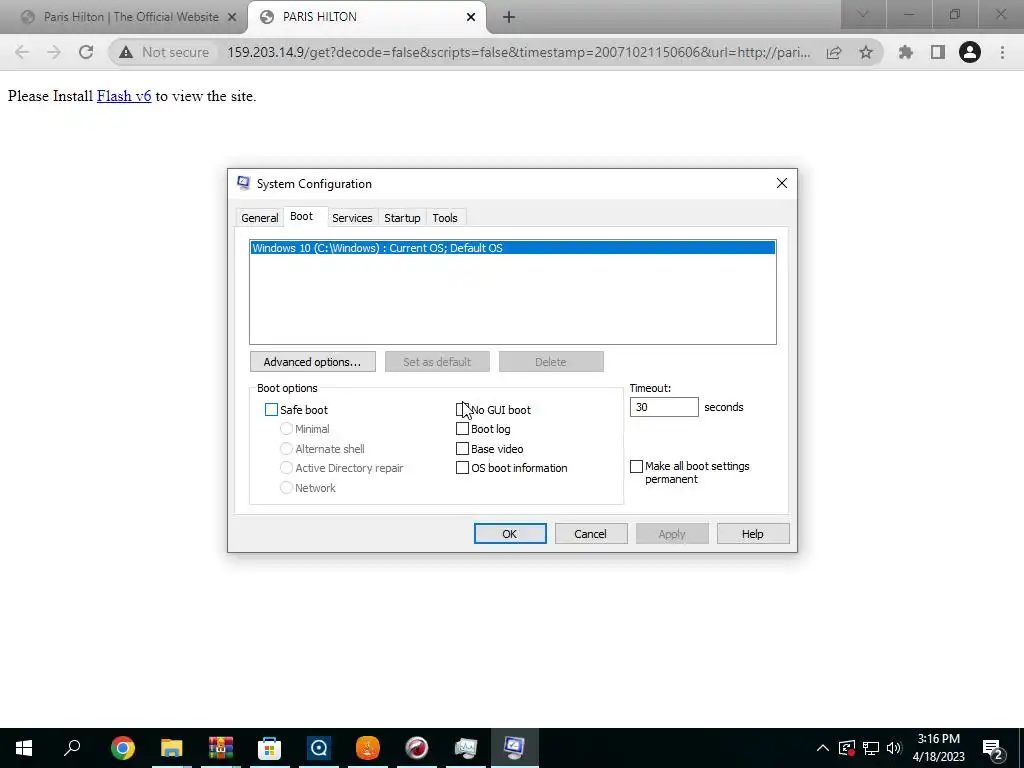The image size is (1024, 768).
Task: Close the PARIS HILTON tab
Action: coord(471,17)
